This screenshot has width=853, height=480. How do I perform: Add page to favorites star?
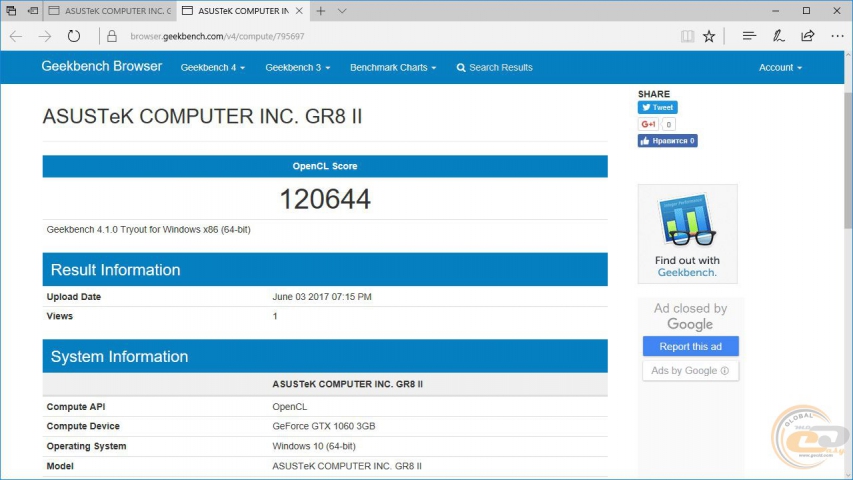[709, 36]
